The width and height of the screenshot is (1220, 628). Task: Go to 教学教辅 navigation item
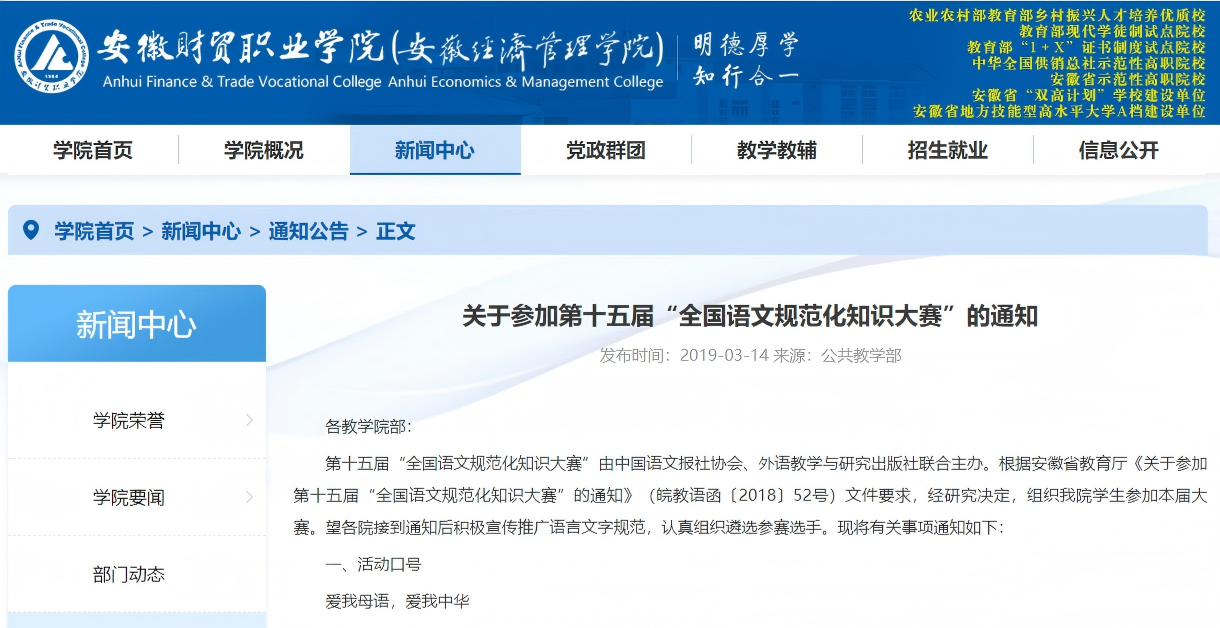777,150
